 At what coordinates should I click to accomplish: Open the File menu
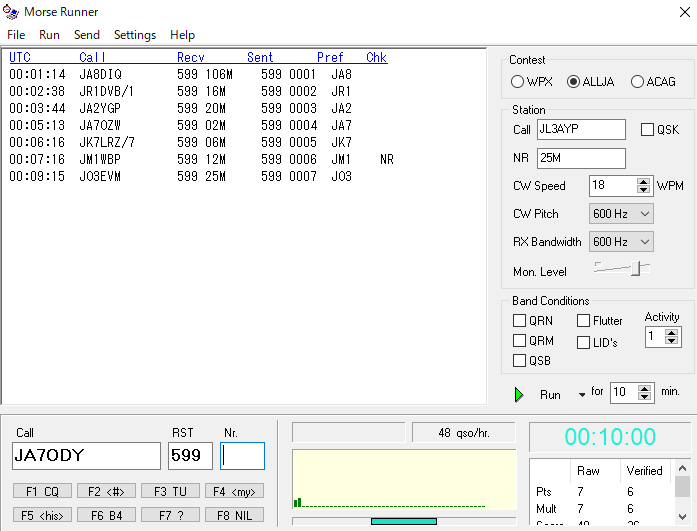[16, 35]
